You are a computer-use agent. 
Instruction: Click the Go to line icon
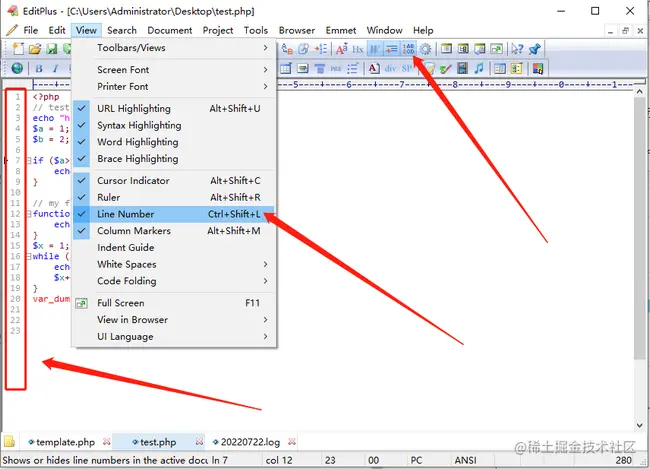click(320, 49)
